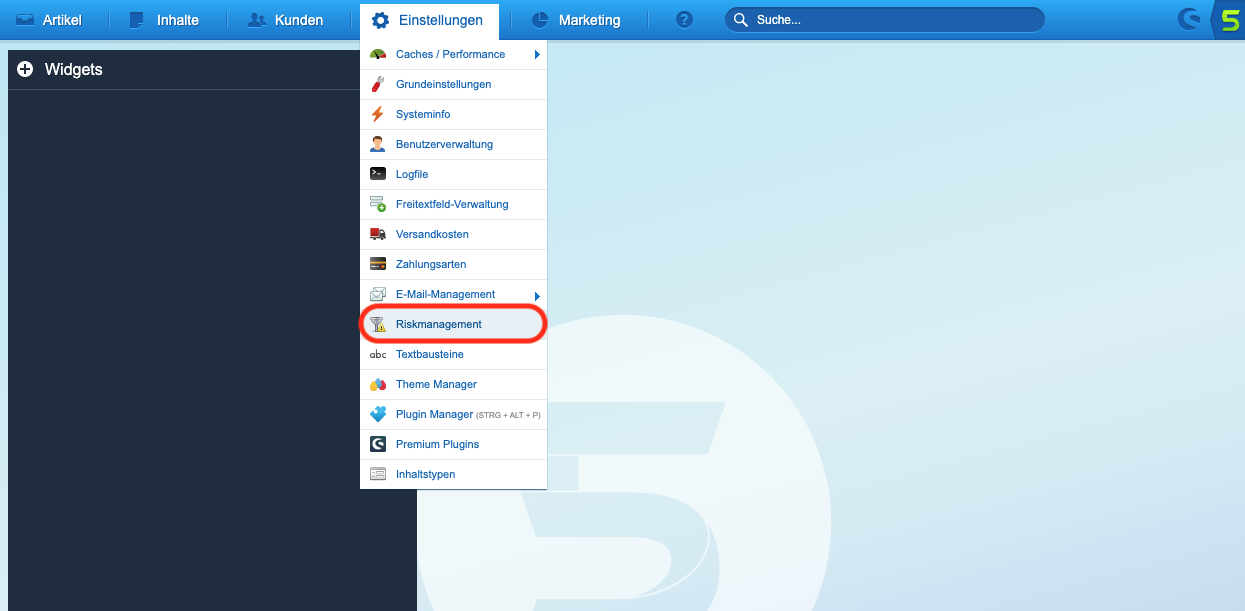Click the Grundeinstellungen wrench icon

378,84
